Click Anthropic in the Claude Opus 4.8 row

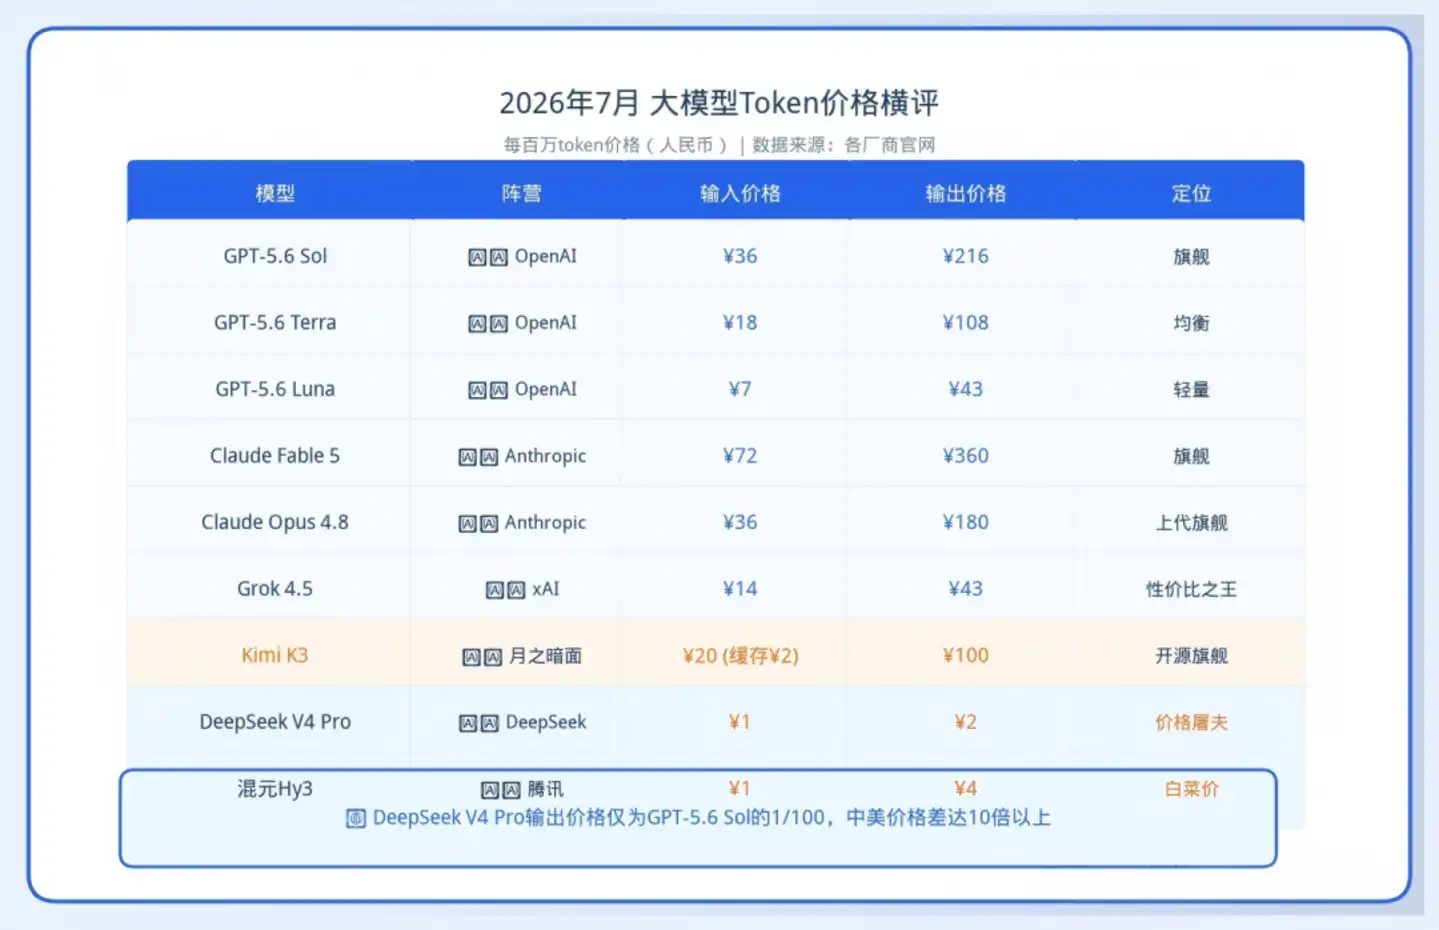pyautogui.click(x=545, y=522)
